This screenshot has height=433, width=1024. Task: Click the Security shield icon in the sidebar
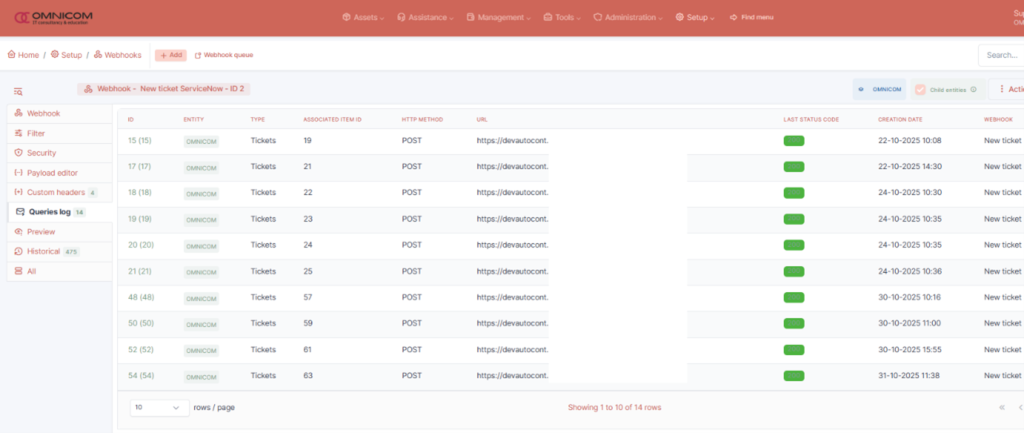[19, 153]
